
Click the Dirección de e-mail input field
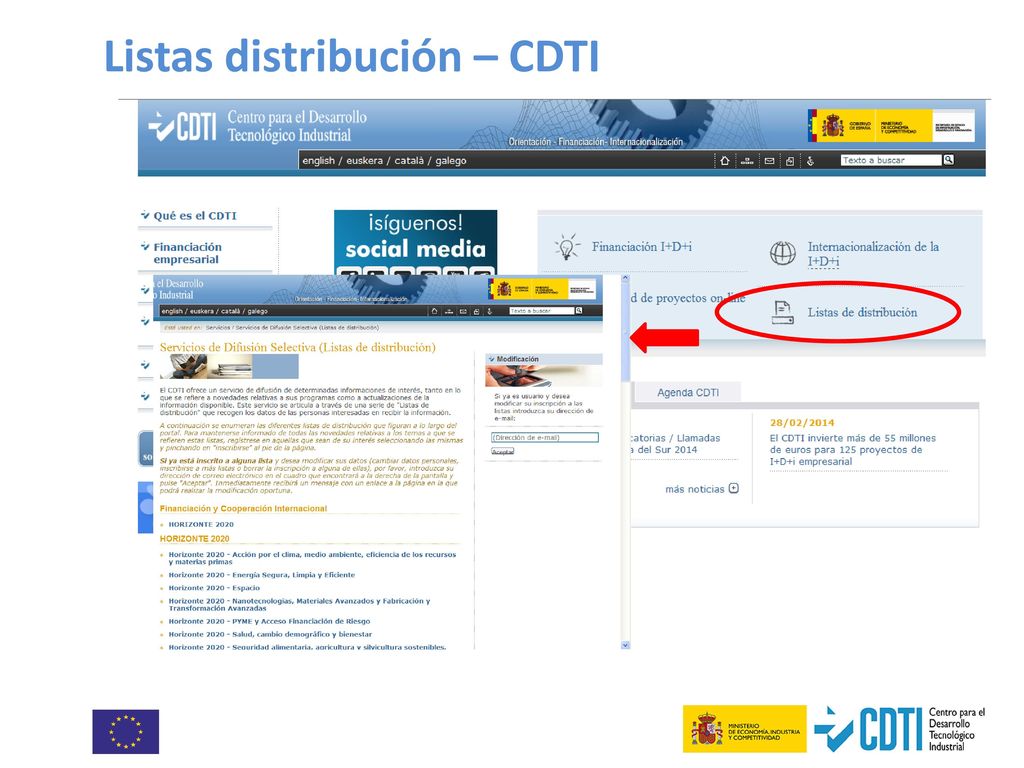pyautogui.click(x=545, y=438)
